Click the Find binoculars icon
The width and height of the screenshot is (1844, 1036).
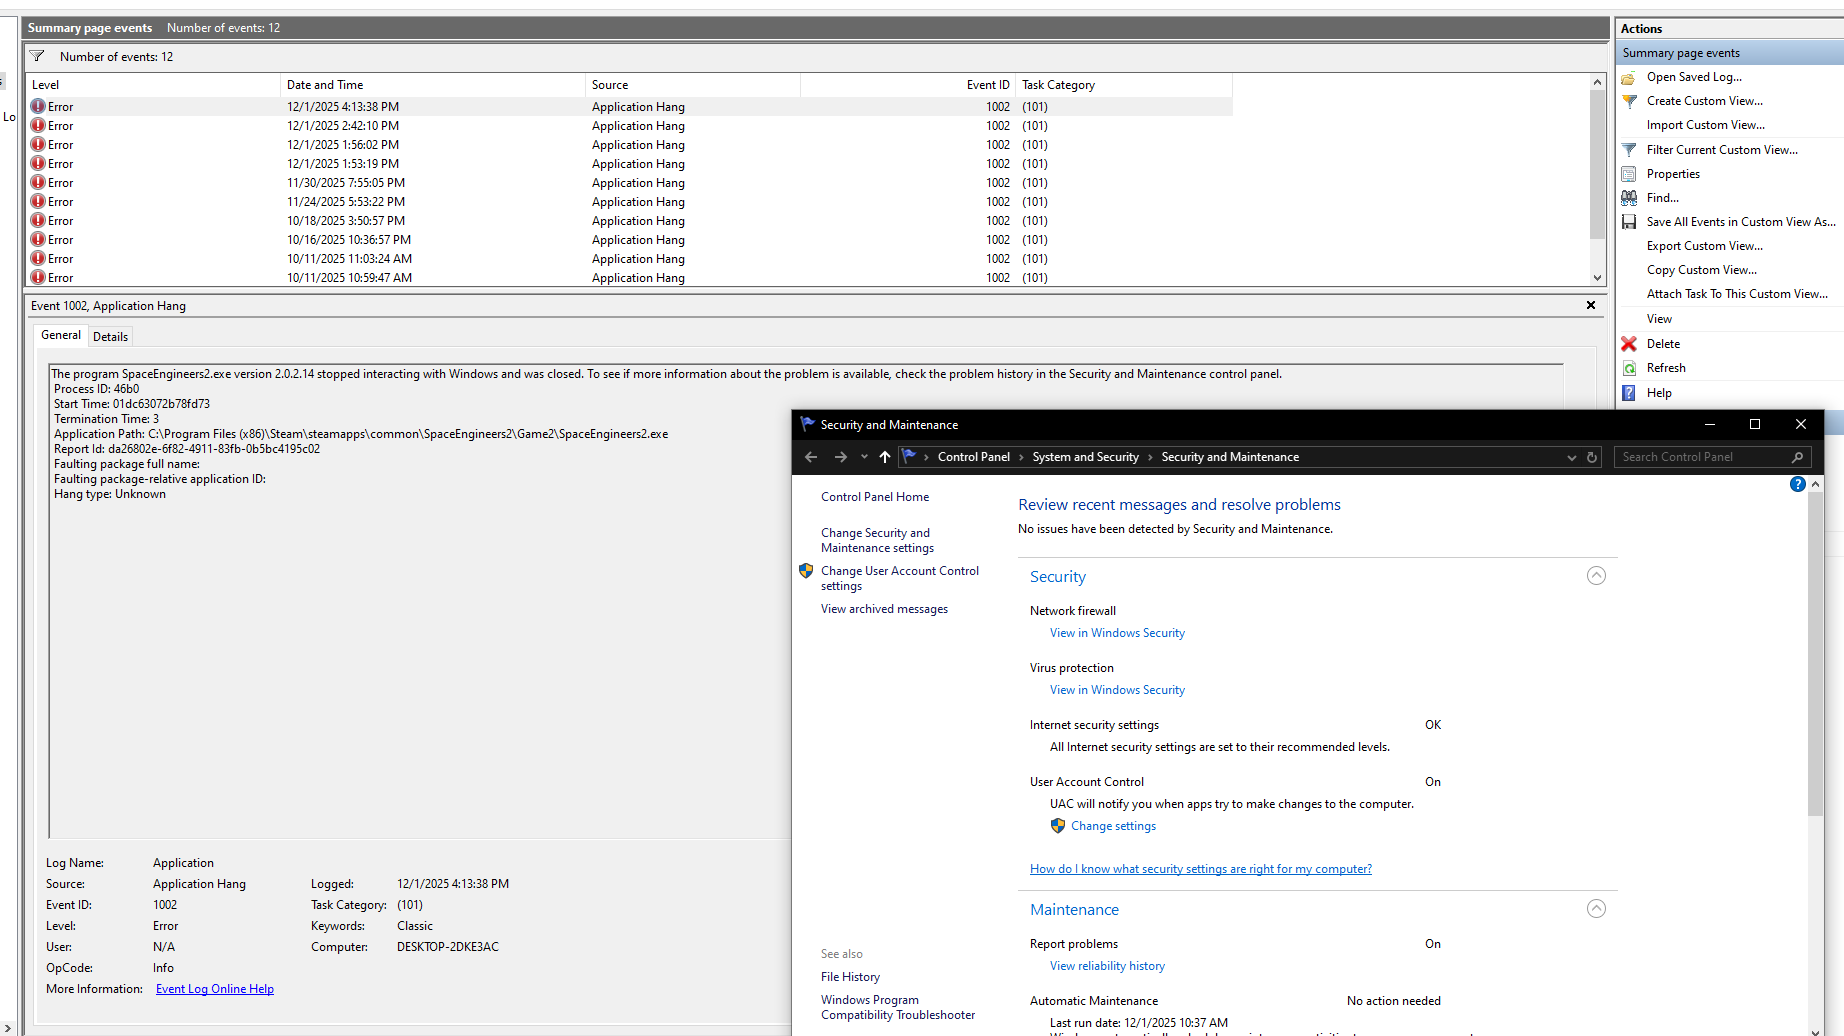pos(1629,198)
